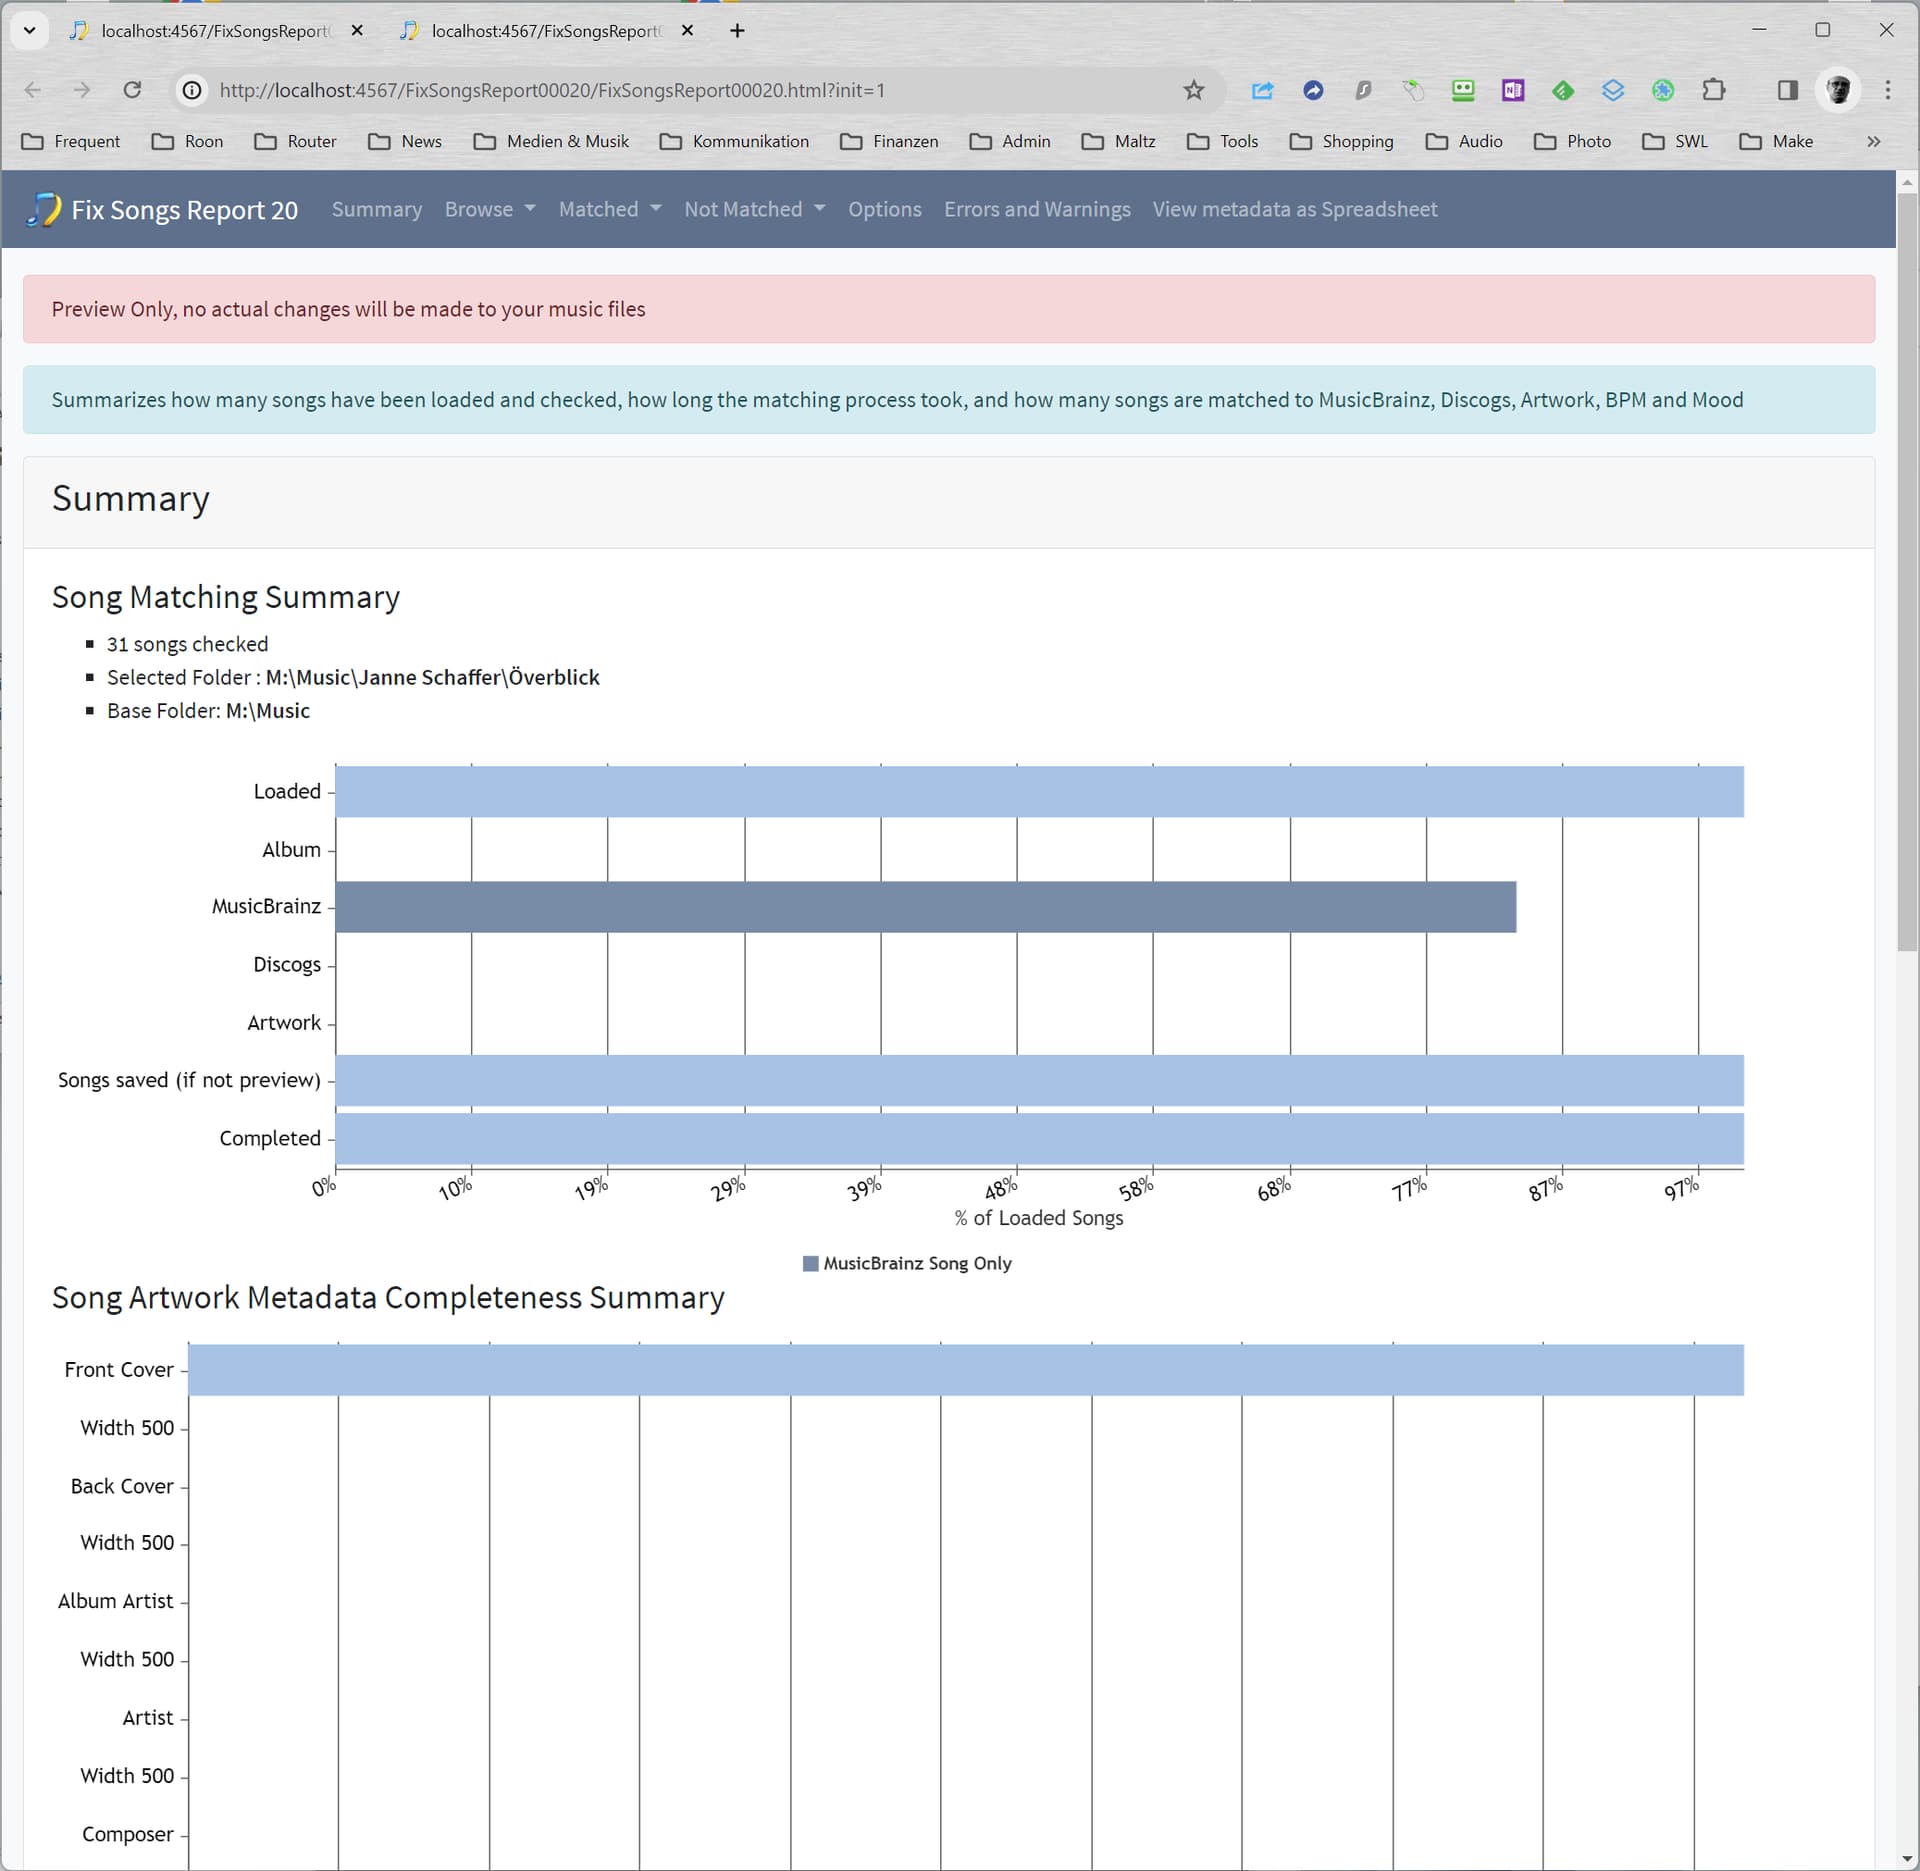Image resolution: width=1920 pixels, height=1871 pixels.
Task: Expand the Browse dropdown menu
Action: click(x=489, y=210)
